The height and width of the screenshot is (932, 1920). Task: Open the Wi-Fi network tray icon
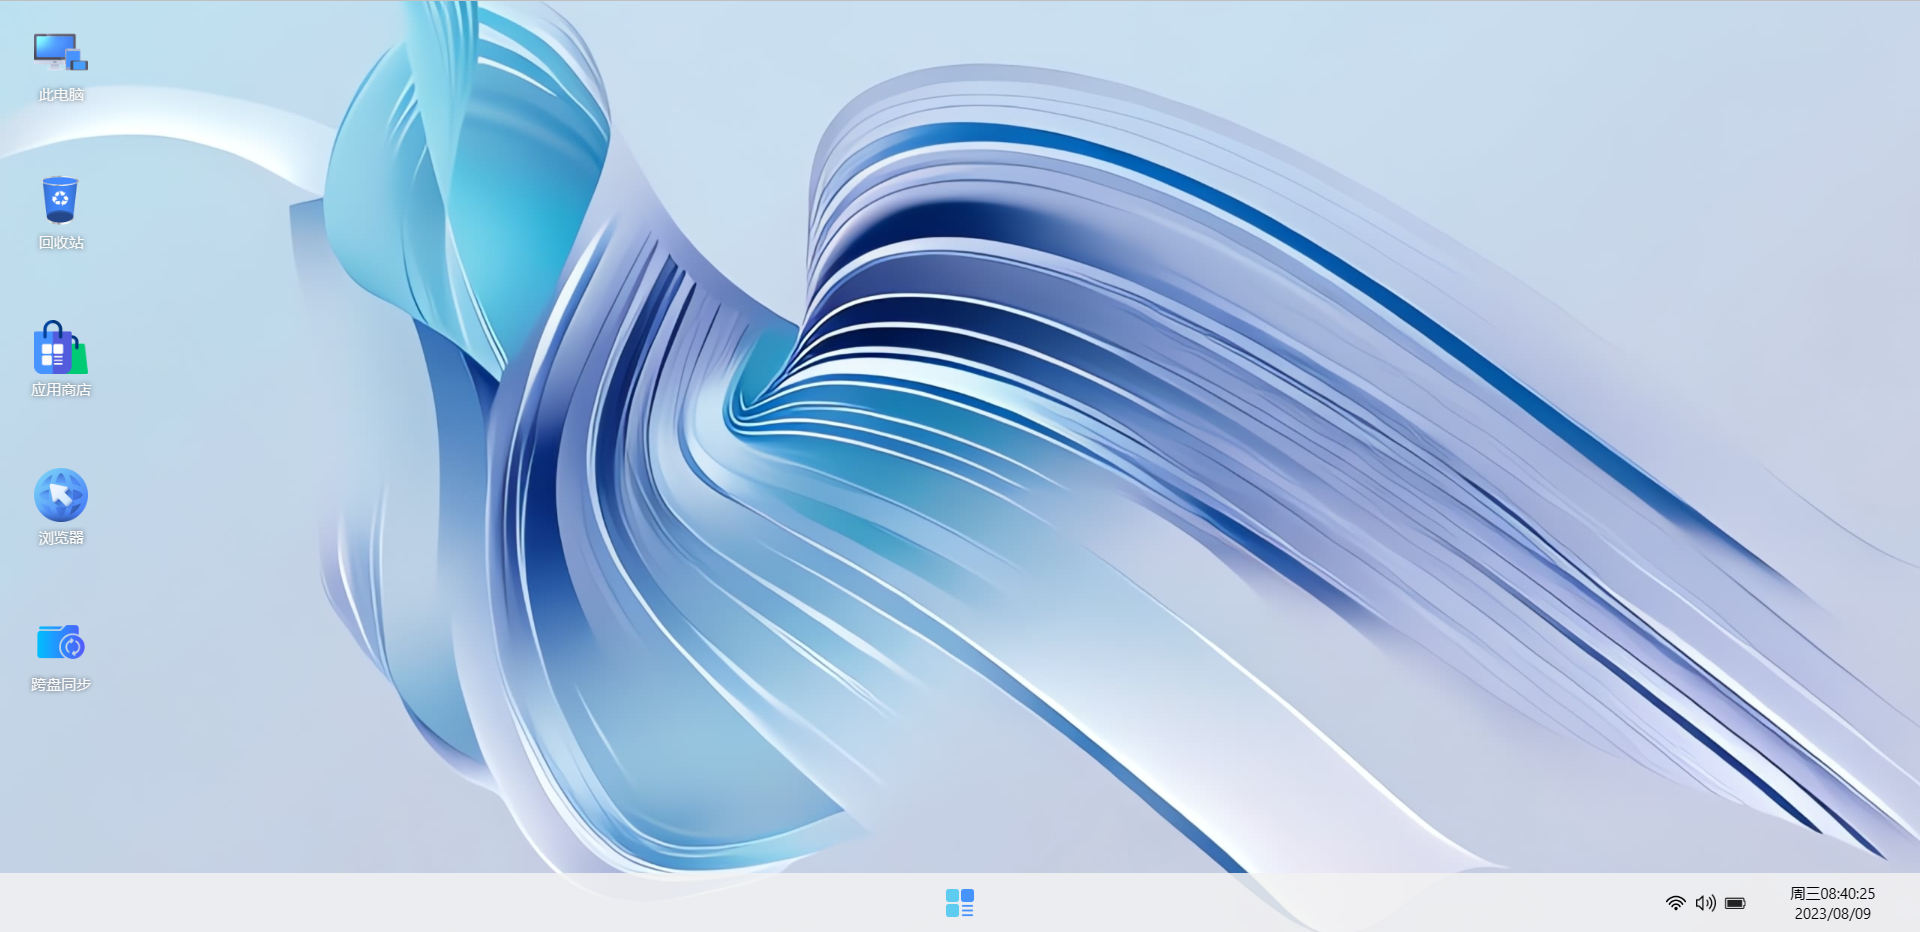1675,903
